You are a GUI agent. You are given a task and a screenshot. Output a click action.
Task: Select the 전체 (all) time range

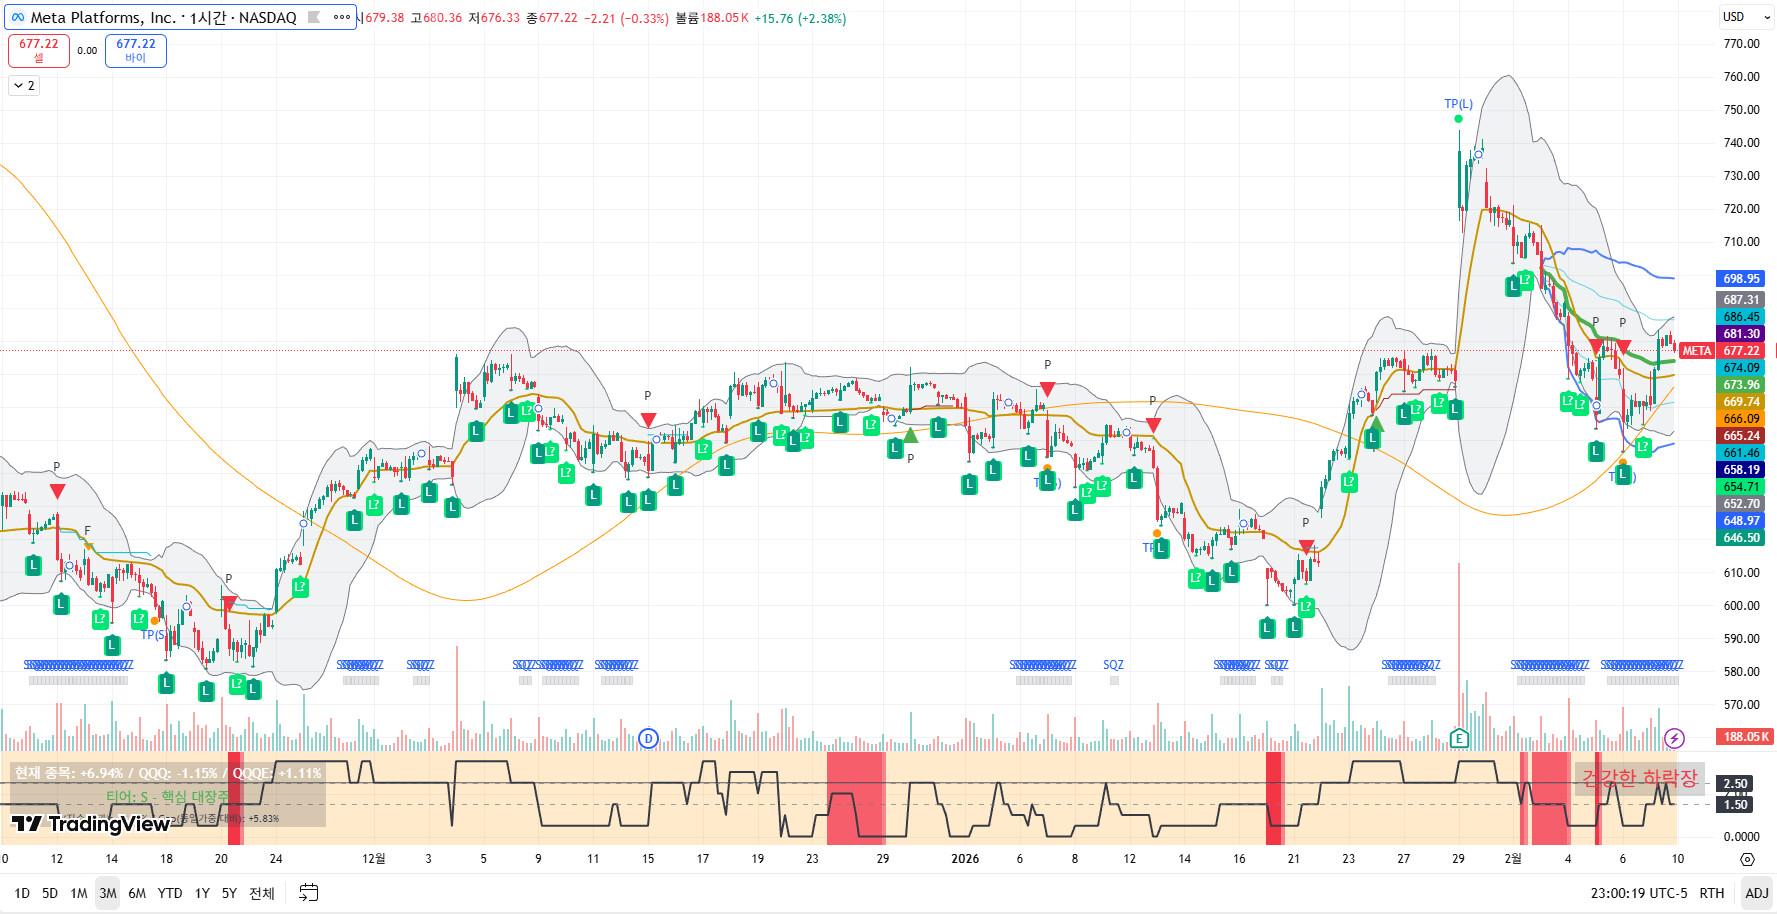(x=262, y=893)
